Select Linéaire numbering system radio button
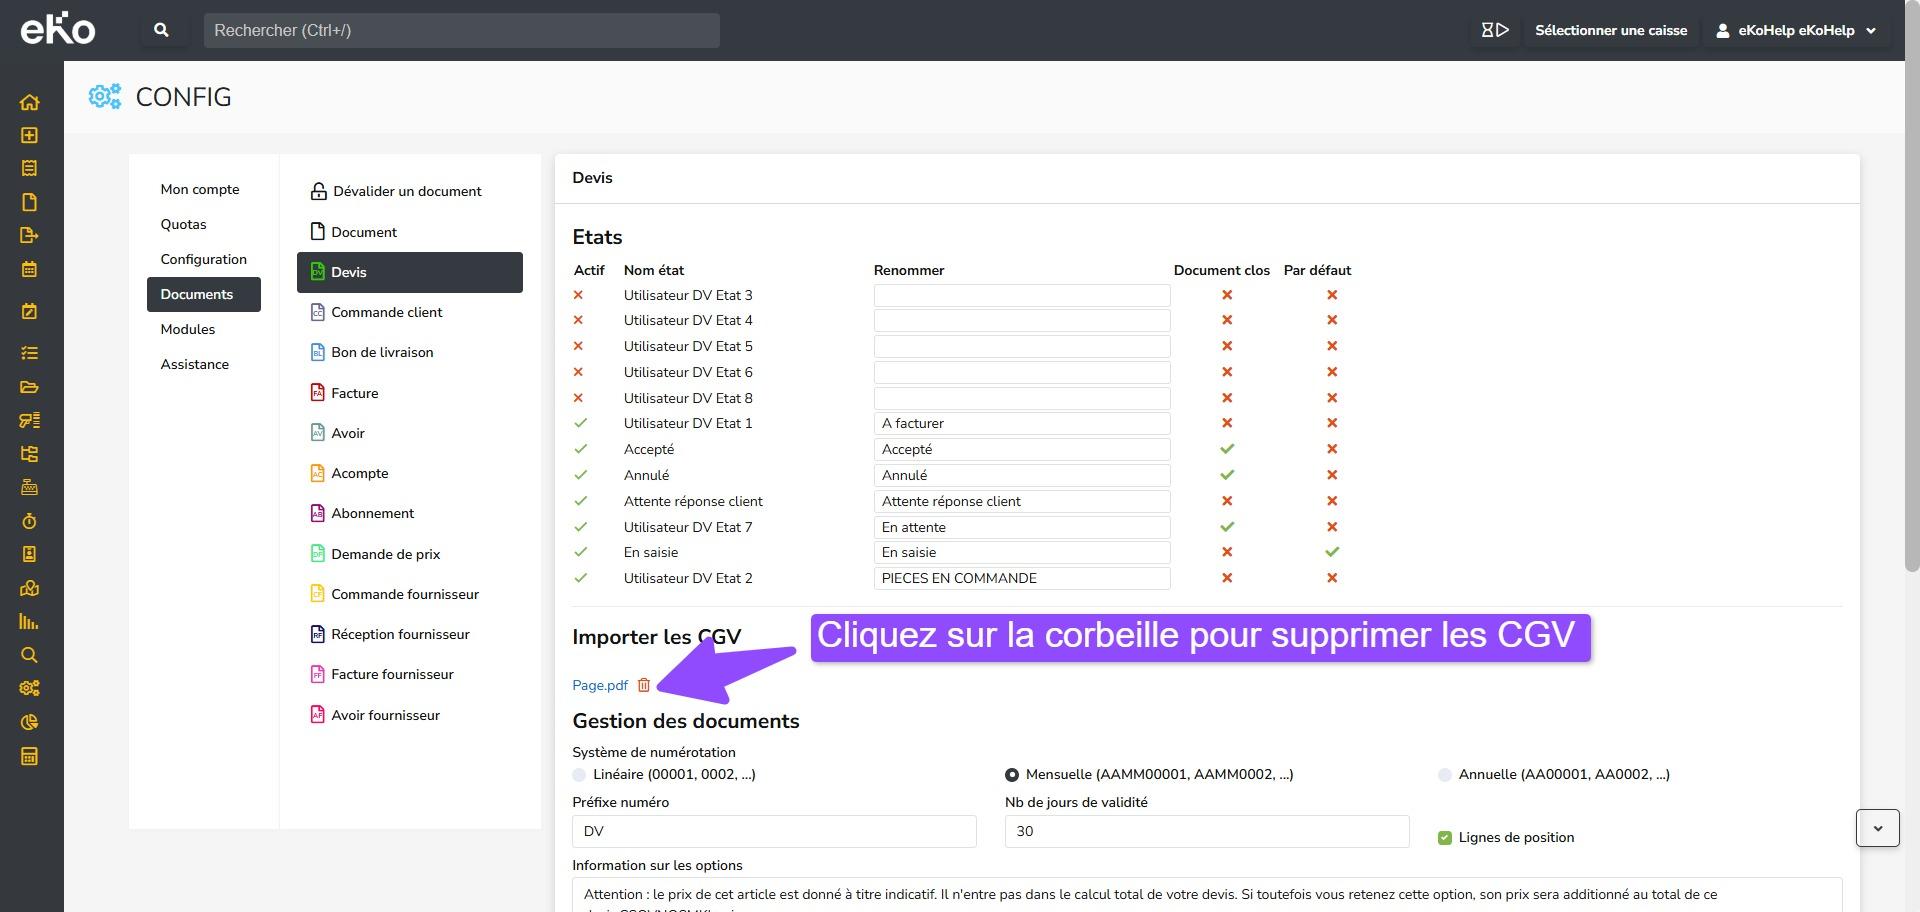The height and width of the screenshot is (912, 1920). tap(579, 775)
